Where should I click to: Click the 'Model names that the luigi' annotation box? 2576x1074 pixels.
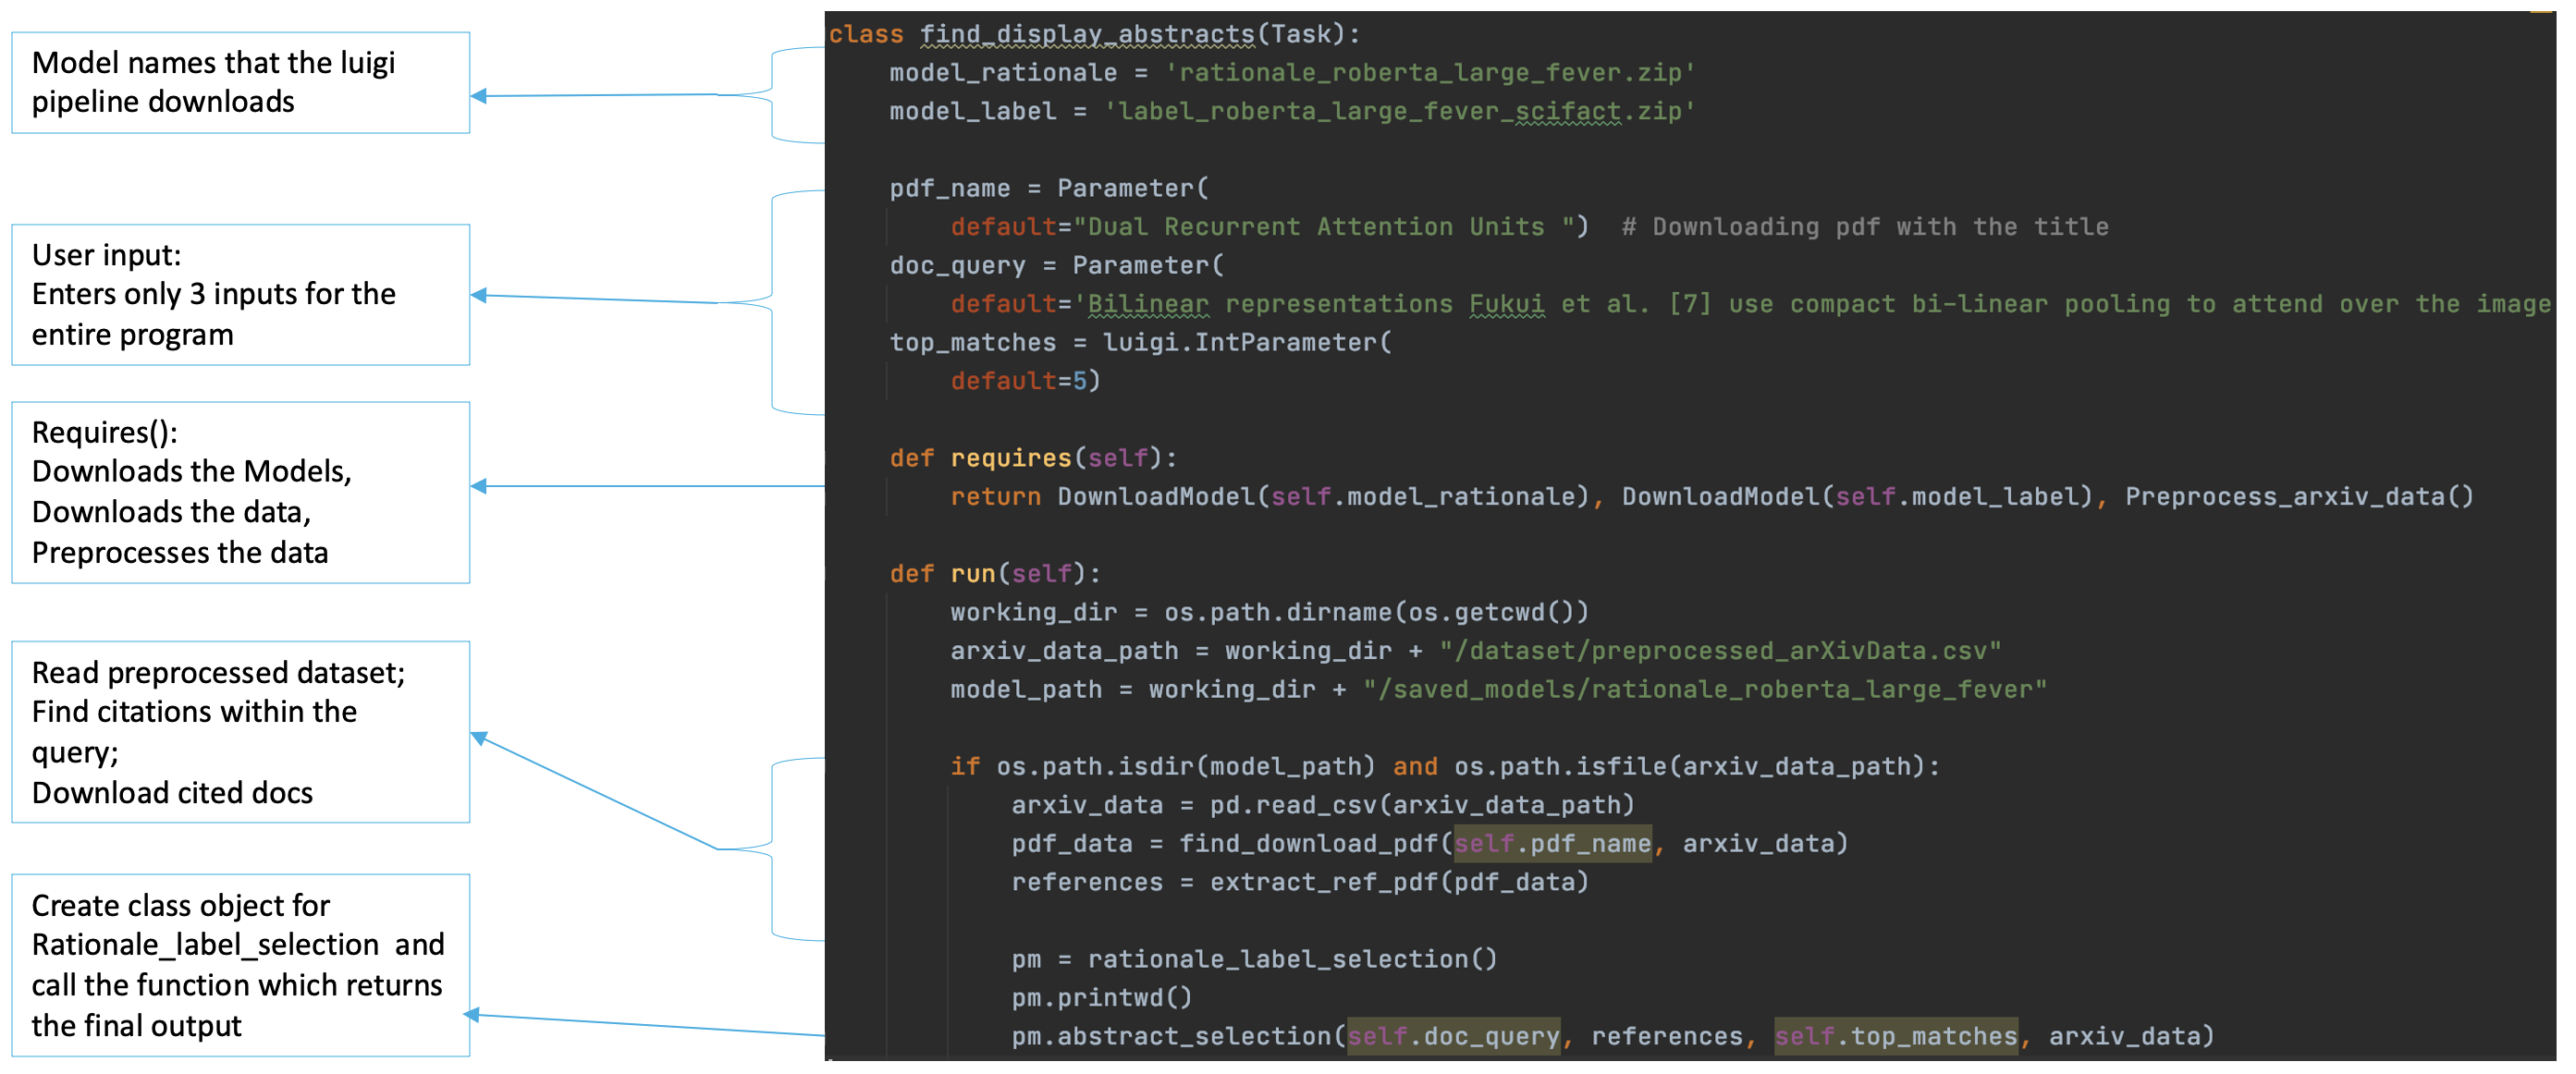[x=240, y=82]
